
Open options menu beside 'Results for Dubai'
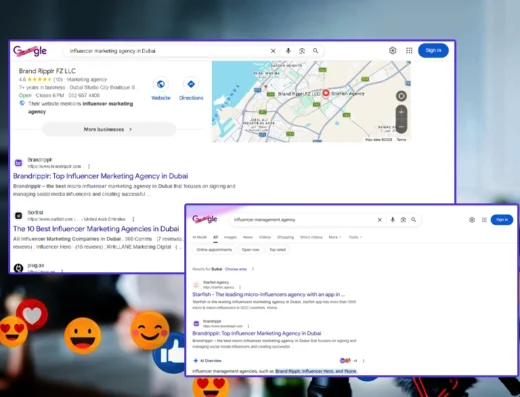[253, 269]
